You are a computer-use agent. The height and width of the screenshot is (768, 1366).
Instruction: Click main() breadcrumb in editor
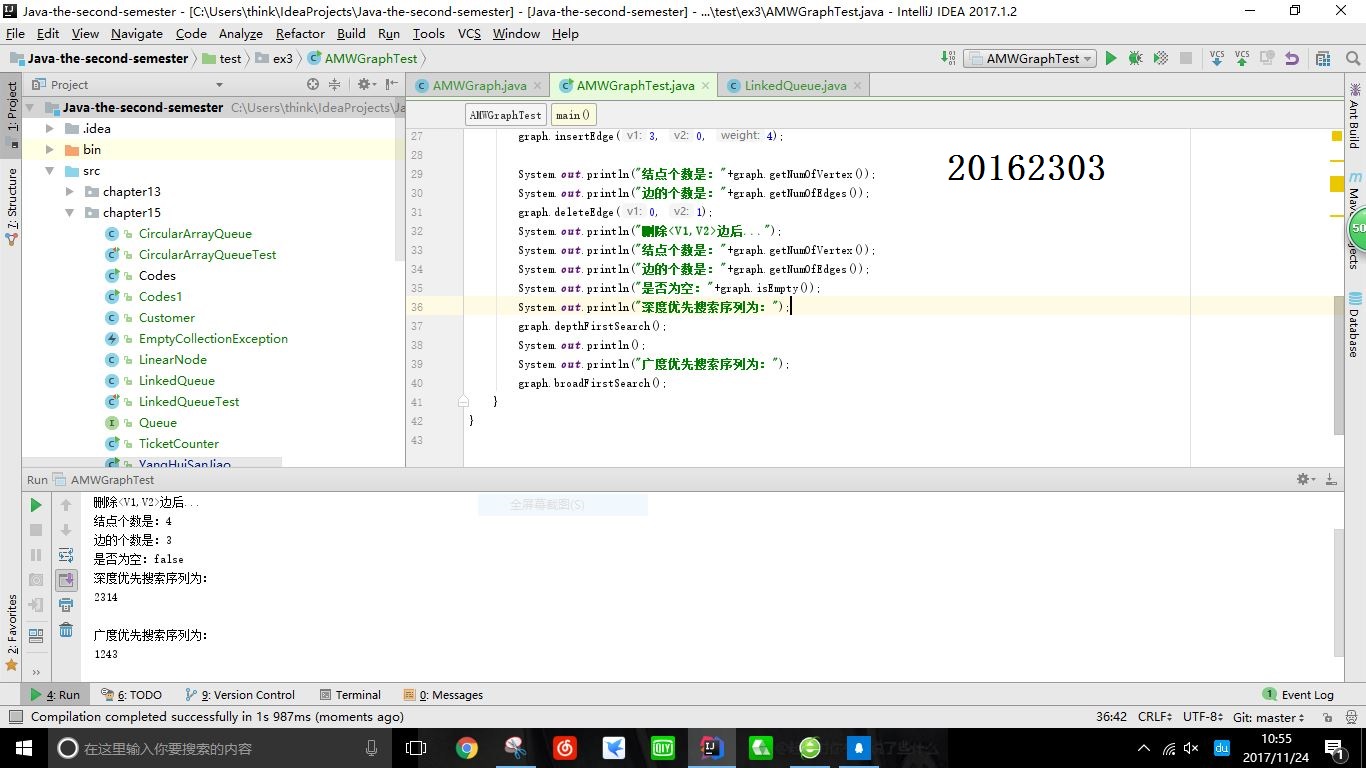[573, 115]
